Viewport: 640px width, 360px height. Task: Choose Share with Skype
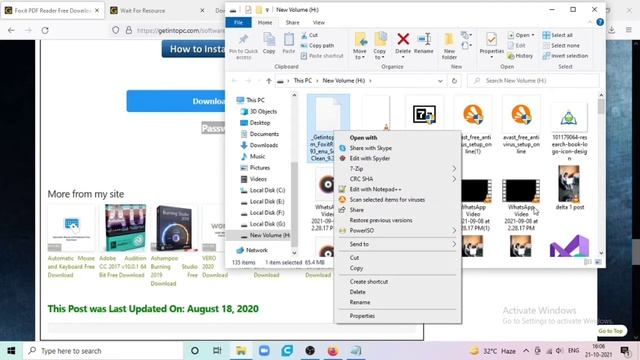click(x=398, y=148)
